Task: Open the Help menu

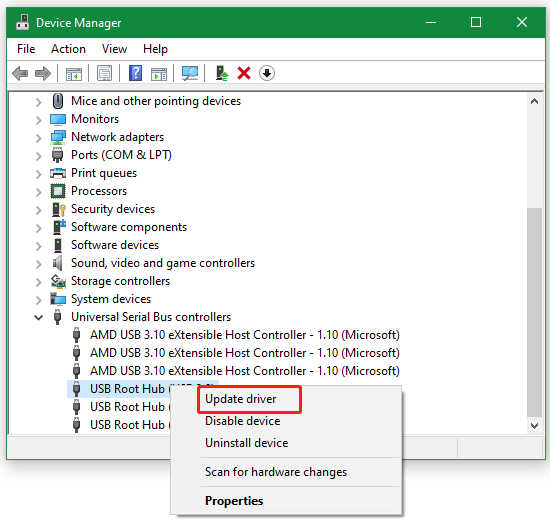Action: pos(155,49)
